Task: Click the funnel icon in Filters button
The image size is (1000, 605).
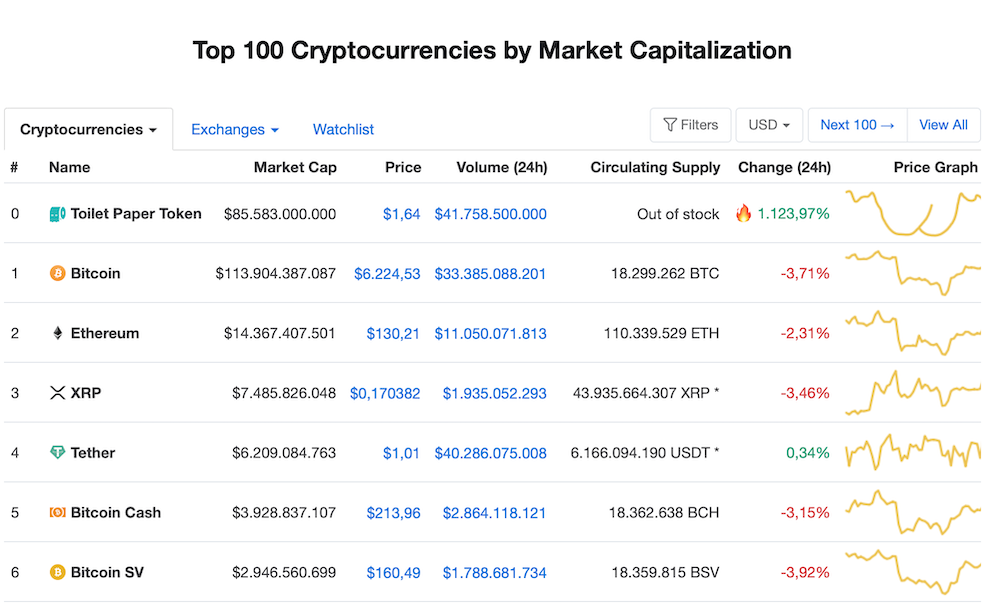Action: tap(670, 125)
